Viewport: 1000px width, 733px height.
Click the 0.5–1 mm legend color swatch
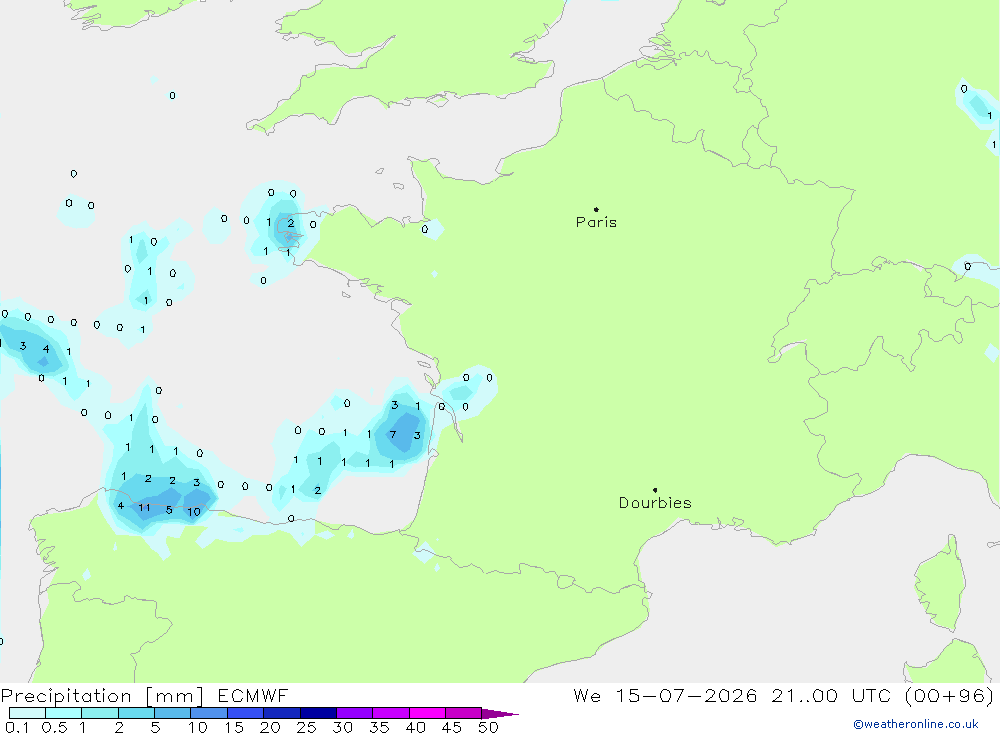[x=63, y=713]
